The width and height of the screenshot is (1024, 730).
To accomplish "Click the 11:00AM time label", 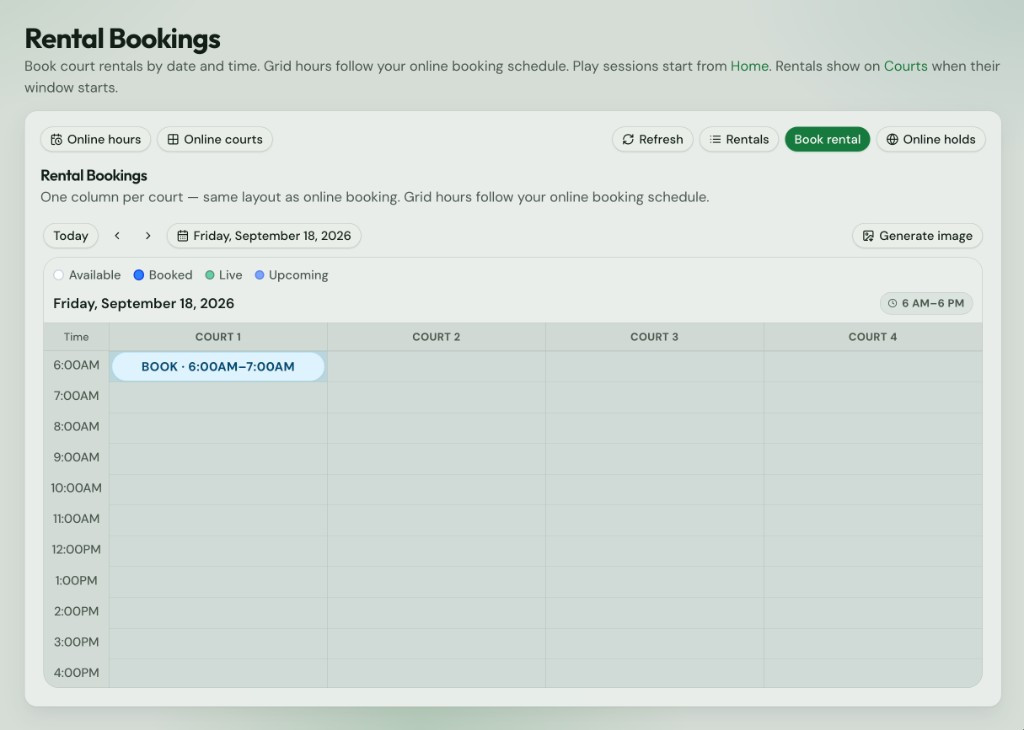I will (x=76, y=518).
